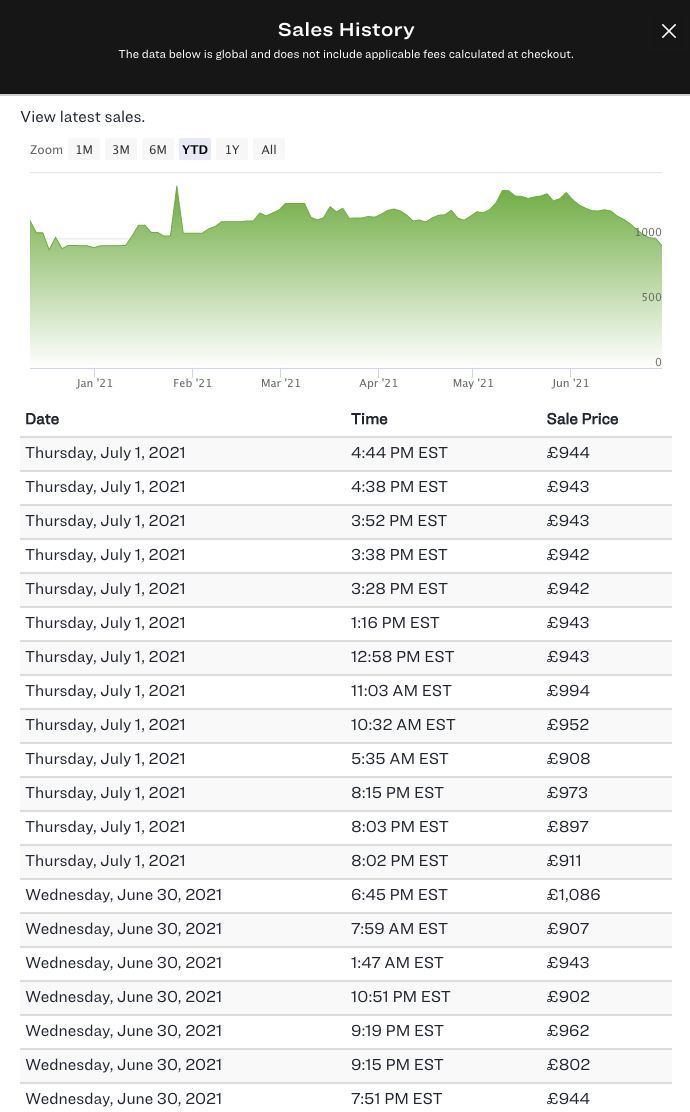Screen dimensions: 690x1112
Task: Click the Time column header
Action: [369, 419]
